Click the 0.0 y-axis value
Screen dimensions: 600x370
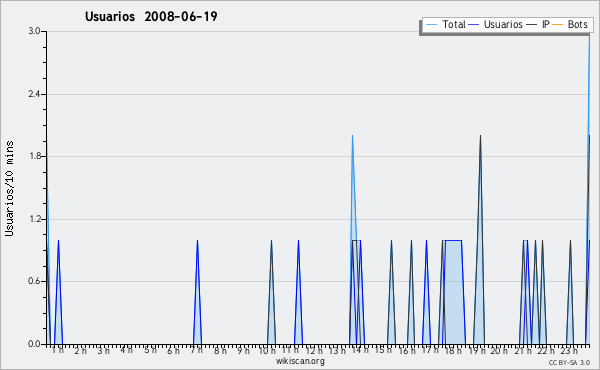pos(34,344)
